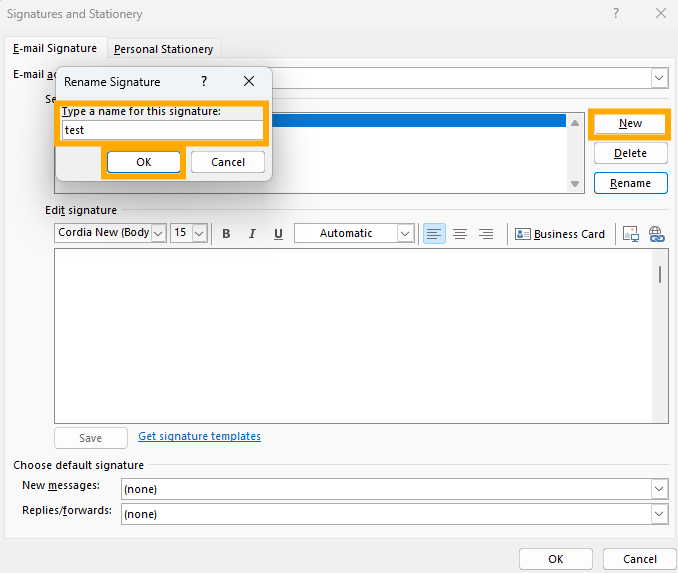Center the signature text
The height and width of the screenshot is (573, 678).
[460, 234]
